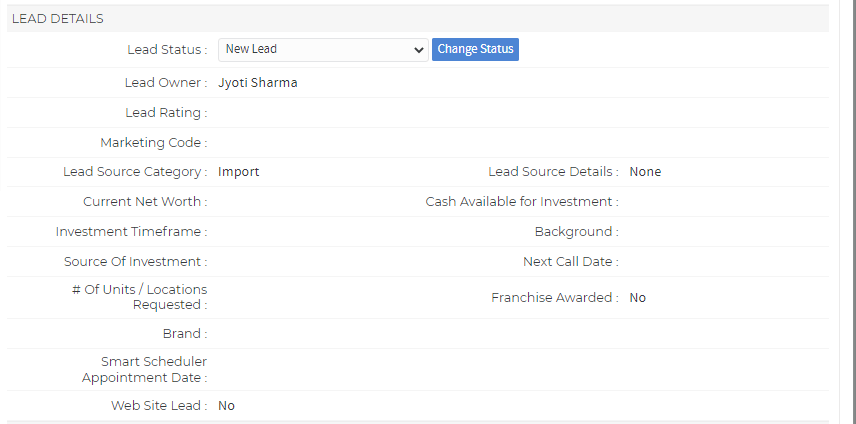This screenshot has height=424, width=856.
Task: Click the Next Call Date label
Action: (570, 262)
